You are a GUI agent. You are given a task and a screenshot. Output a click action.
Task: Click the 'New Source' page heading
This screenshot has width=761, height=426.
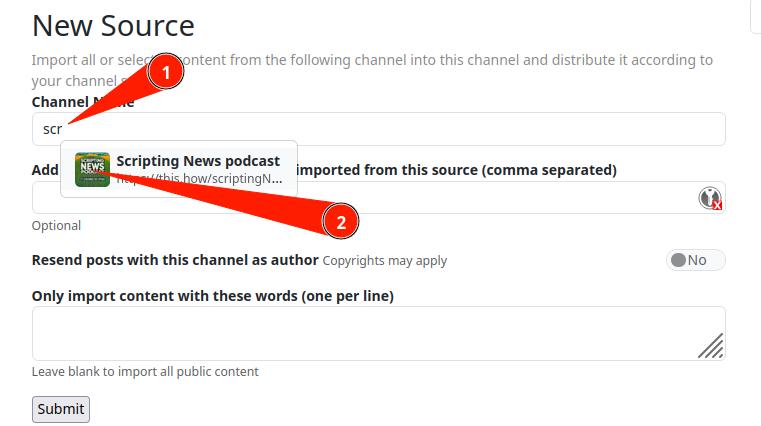(113, 25)
